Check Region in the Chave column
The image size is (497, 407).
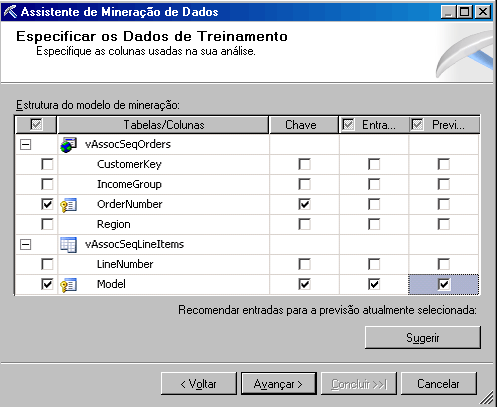pos(304,224)
